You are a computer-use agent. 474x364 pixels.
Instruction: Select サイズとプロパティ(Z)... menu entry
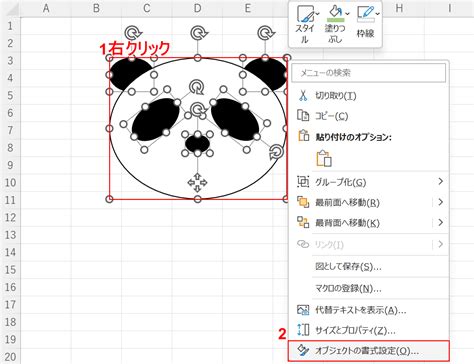click(368, 330)
